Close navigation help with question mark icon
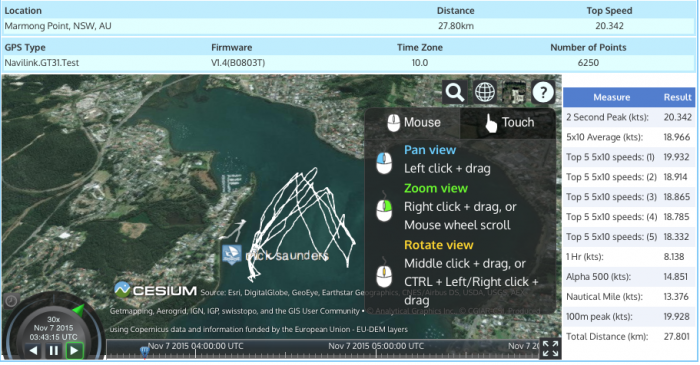 543,92
